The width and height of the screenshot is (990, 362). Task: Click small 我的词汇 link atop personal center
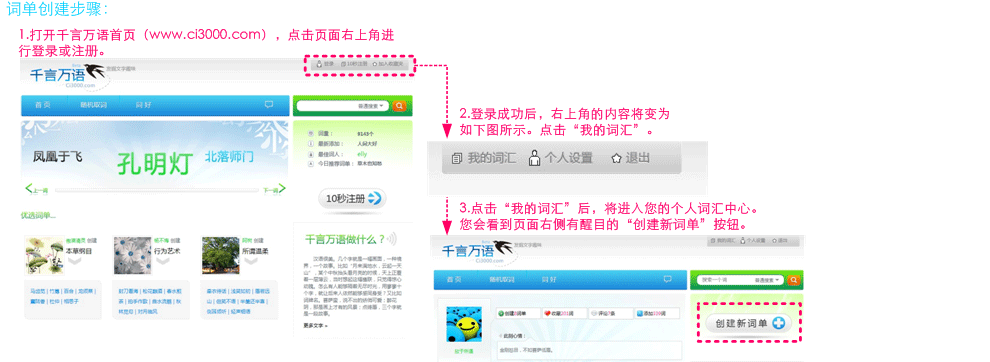click(724, 241)
